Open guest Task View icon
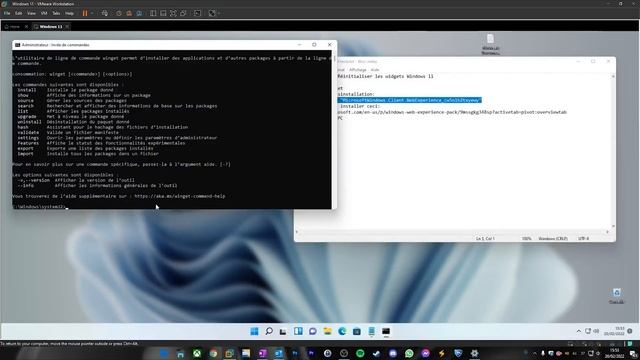The width and height of the screenshot is (640, 360). point(283,331)
